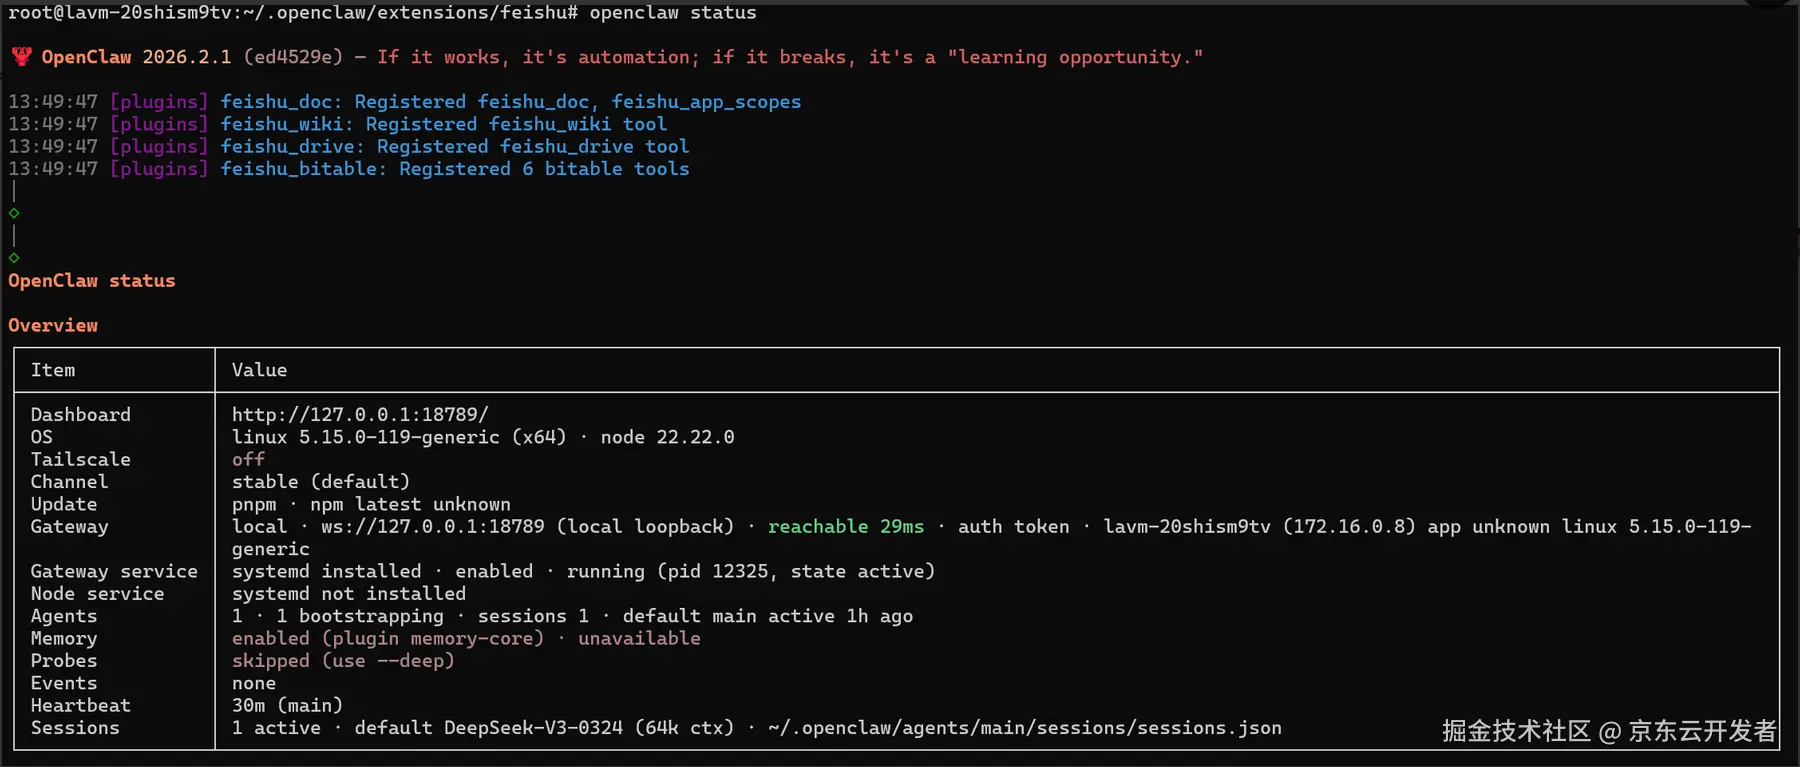The width and height of the screenshot is (1800, 767).
Task: Click the Tailscale 'off' value
Action: tap(248, 459)
